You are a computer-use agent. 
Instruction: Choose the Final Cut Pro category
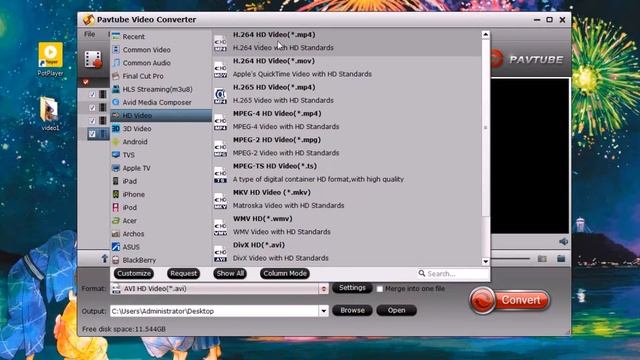(161, 76)
